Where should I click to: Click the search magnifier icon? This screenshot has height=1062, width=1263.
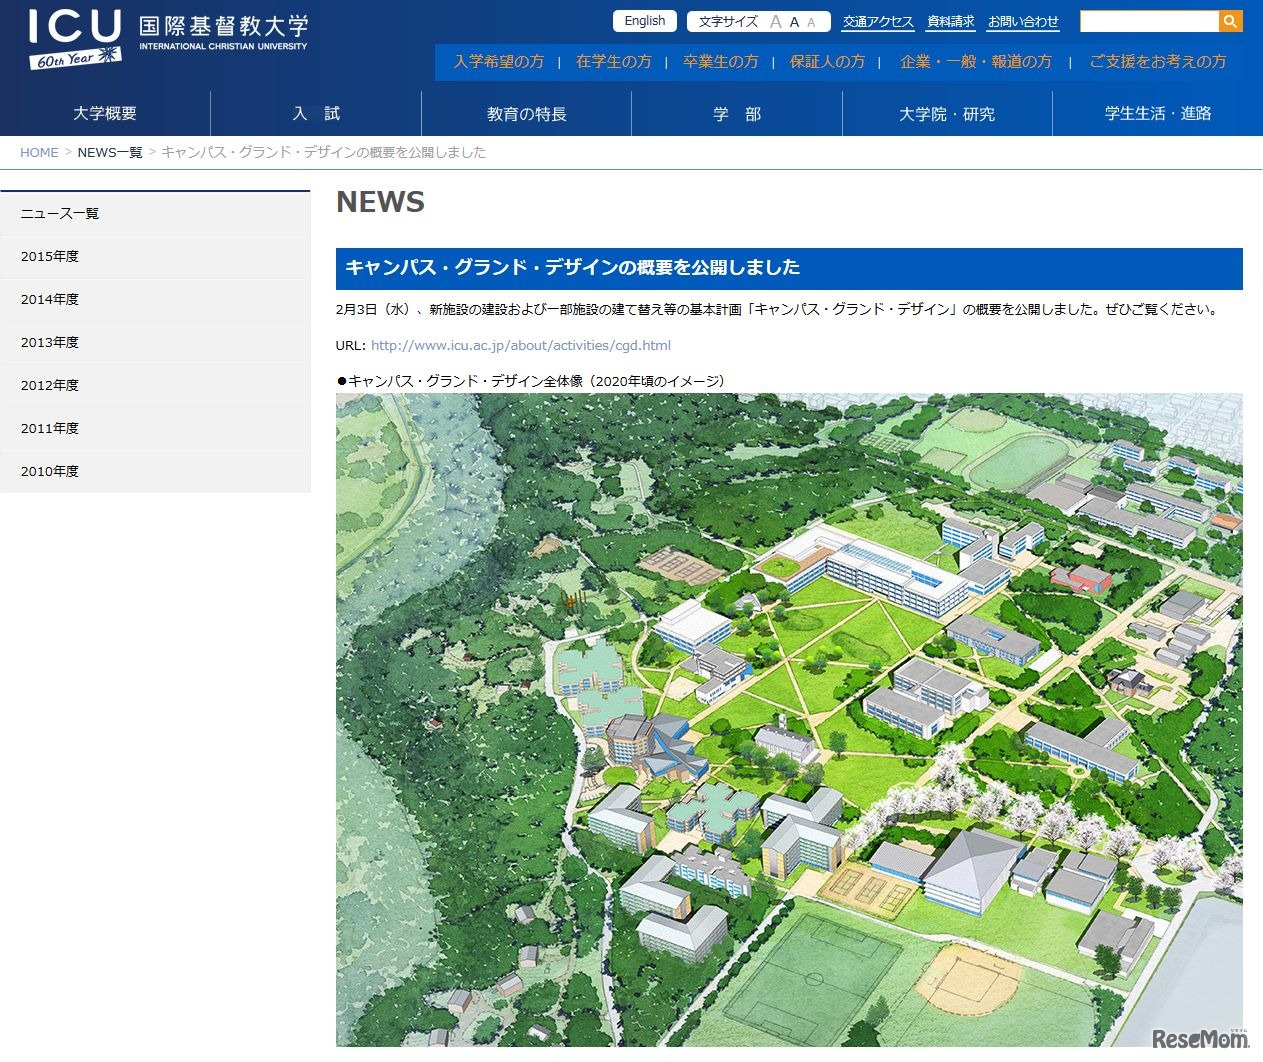pos(1229,20)
